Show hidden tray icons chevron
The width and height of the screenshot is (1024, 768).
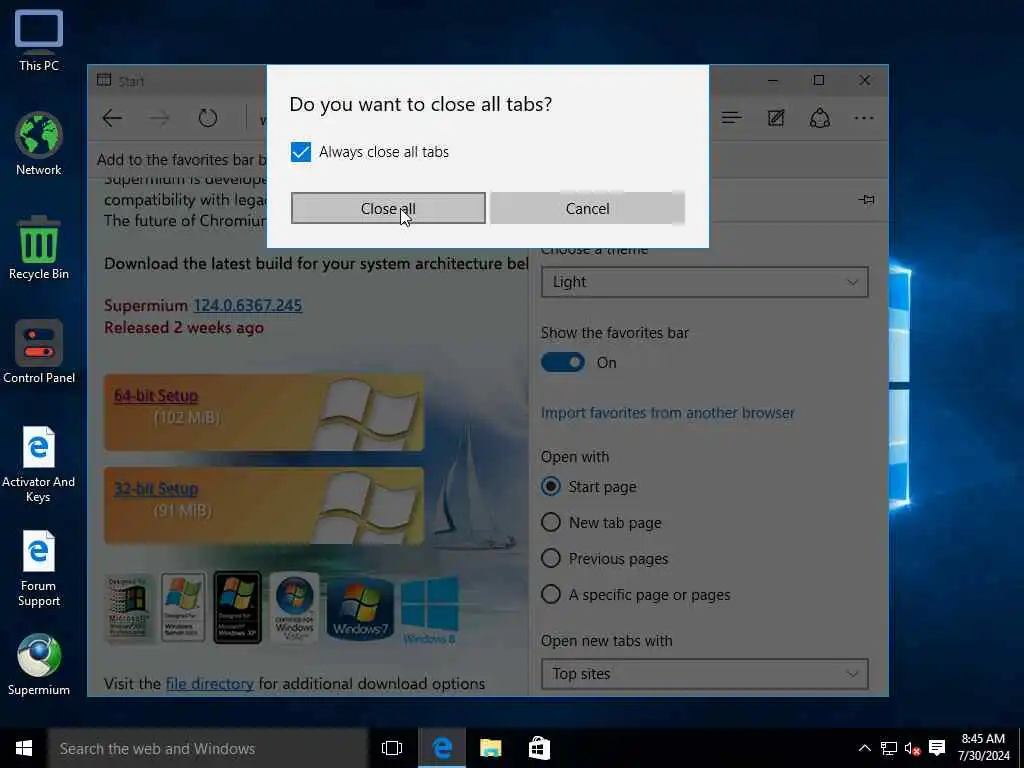point(864,748)
